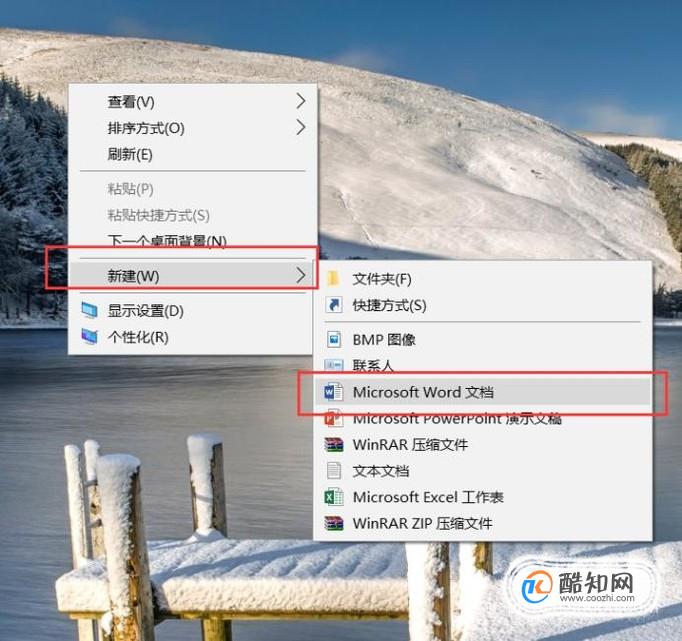
Task: Click the personalization icon beside 个性化(R)
Action: 90,337
